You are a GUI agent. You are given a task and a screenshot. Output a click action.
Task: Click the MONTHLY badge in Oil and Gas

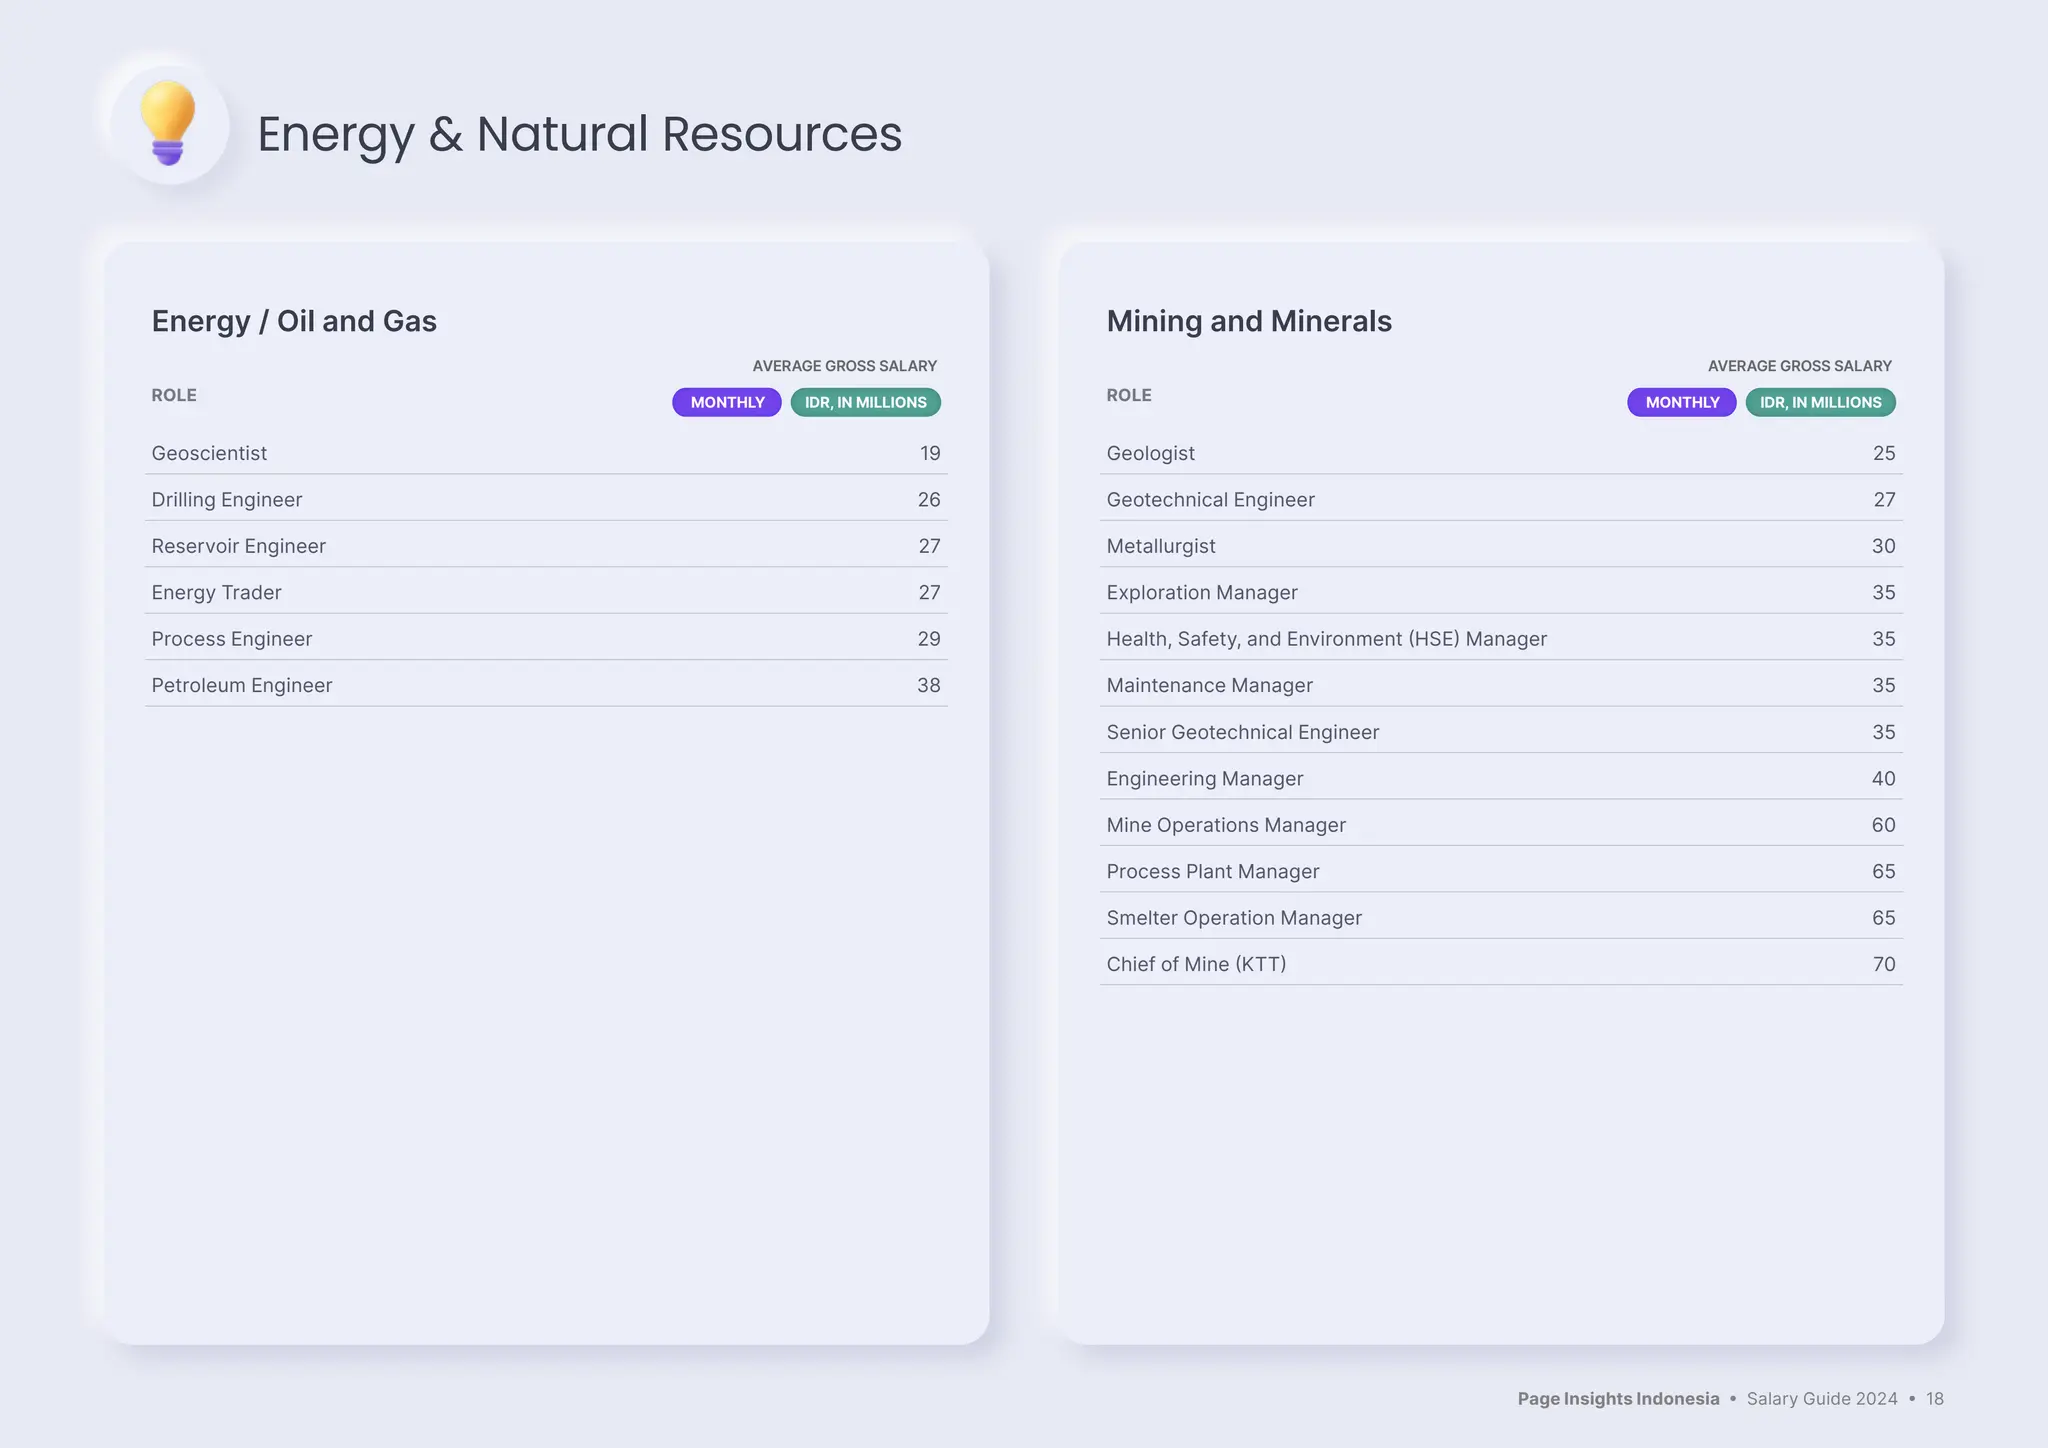pos(727,402)
